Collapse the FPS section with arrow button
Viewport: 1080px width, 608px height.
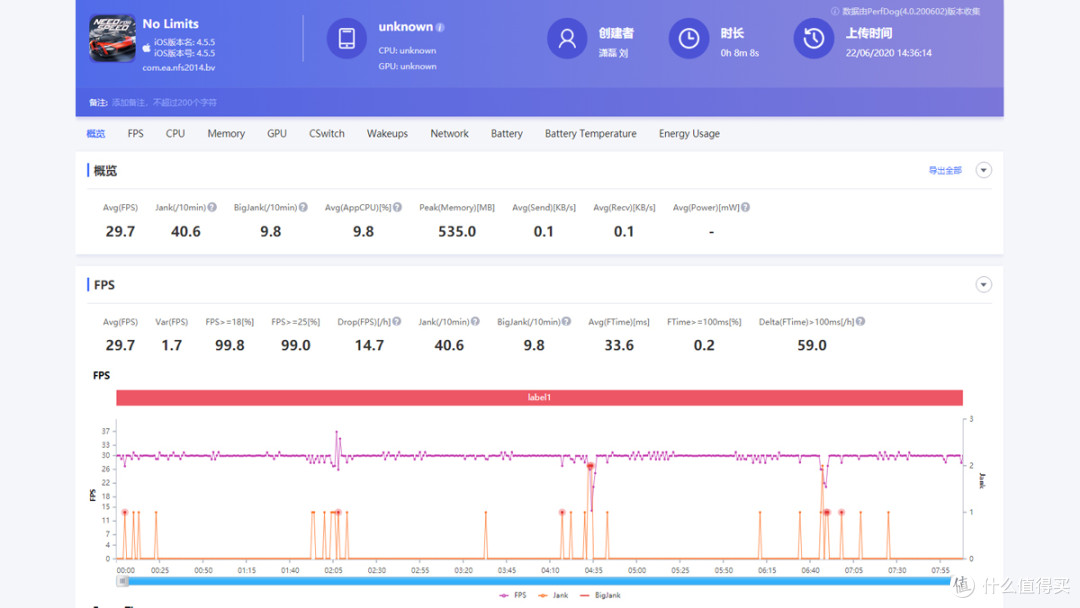click(984, 284)
